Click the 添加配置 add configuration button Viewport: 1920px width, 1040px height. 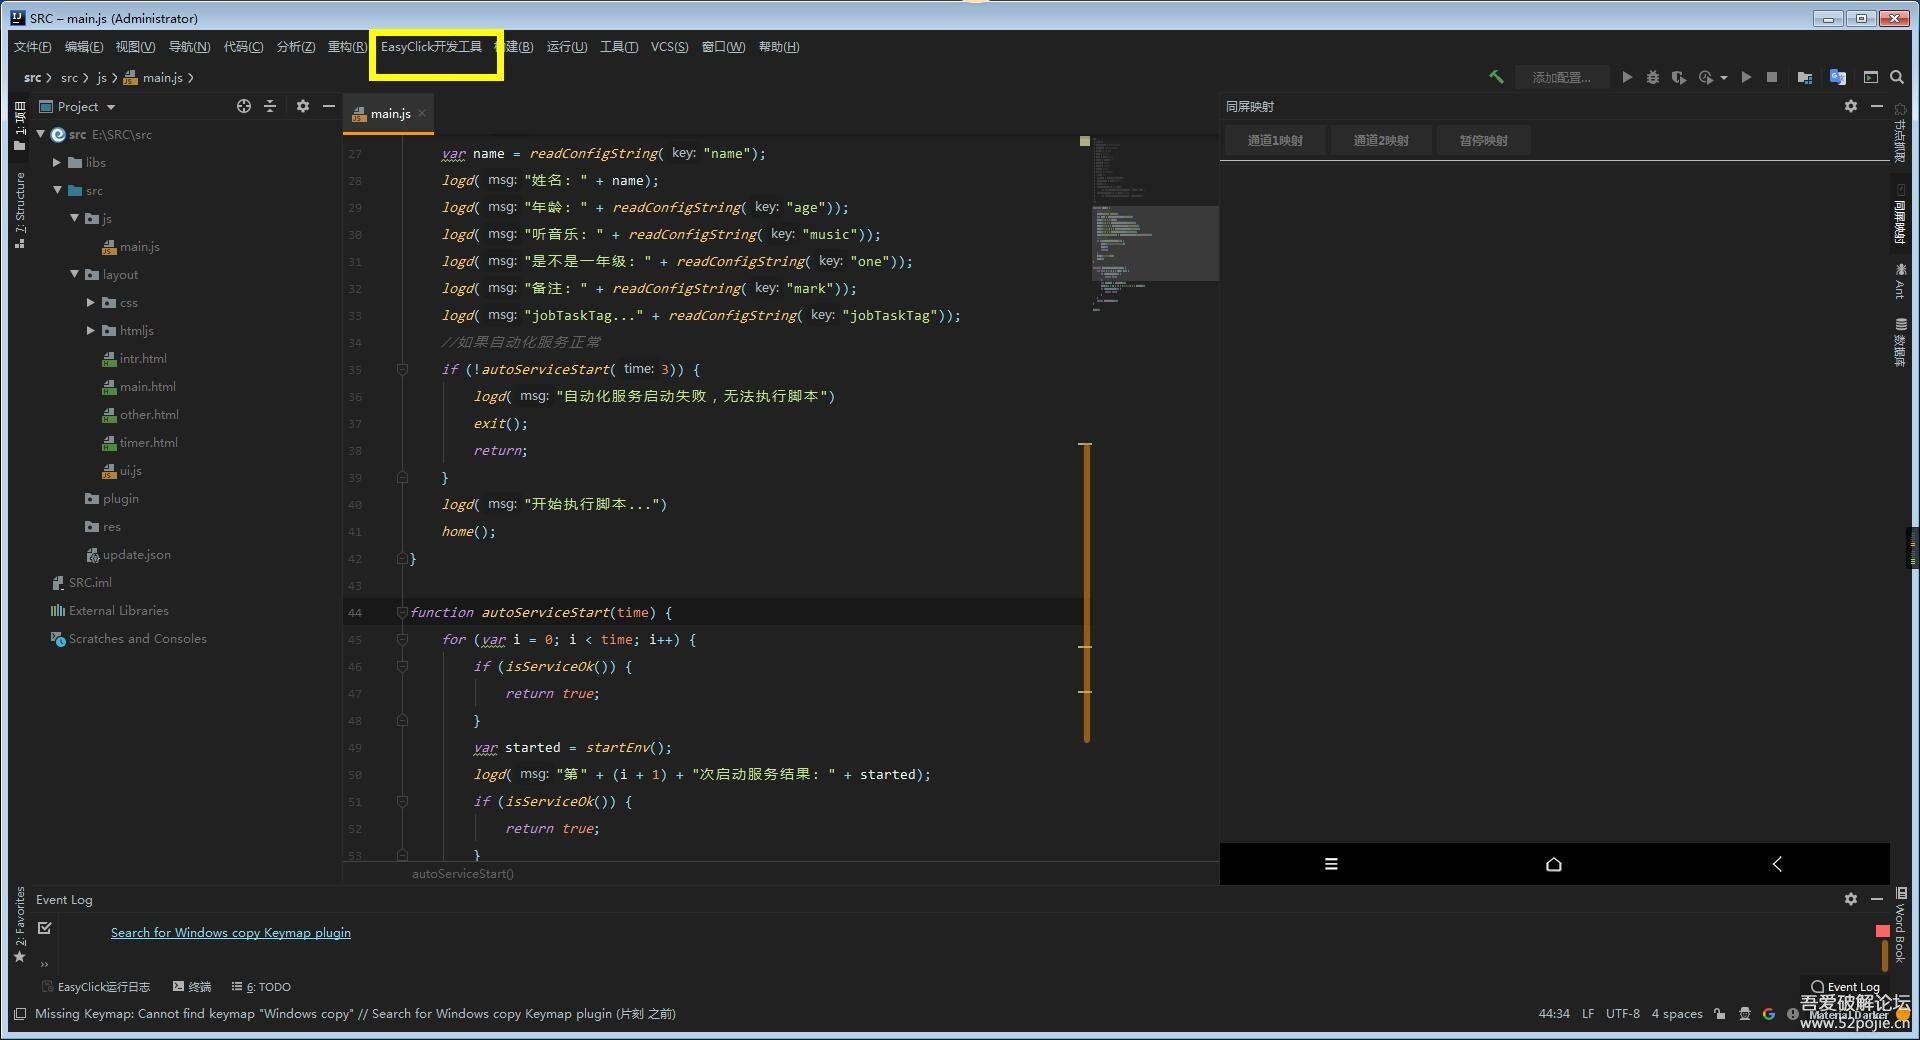[1561, 77]
